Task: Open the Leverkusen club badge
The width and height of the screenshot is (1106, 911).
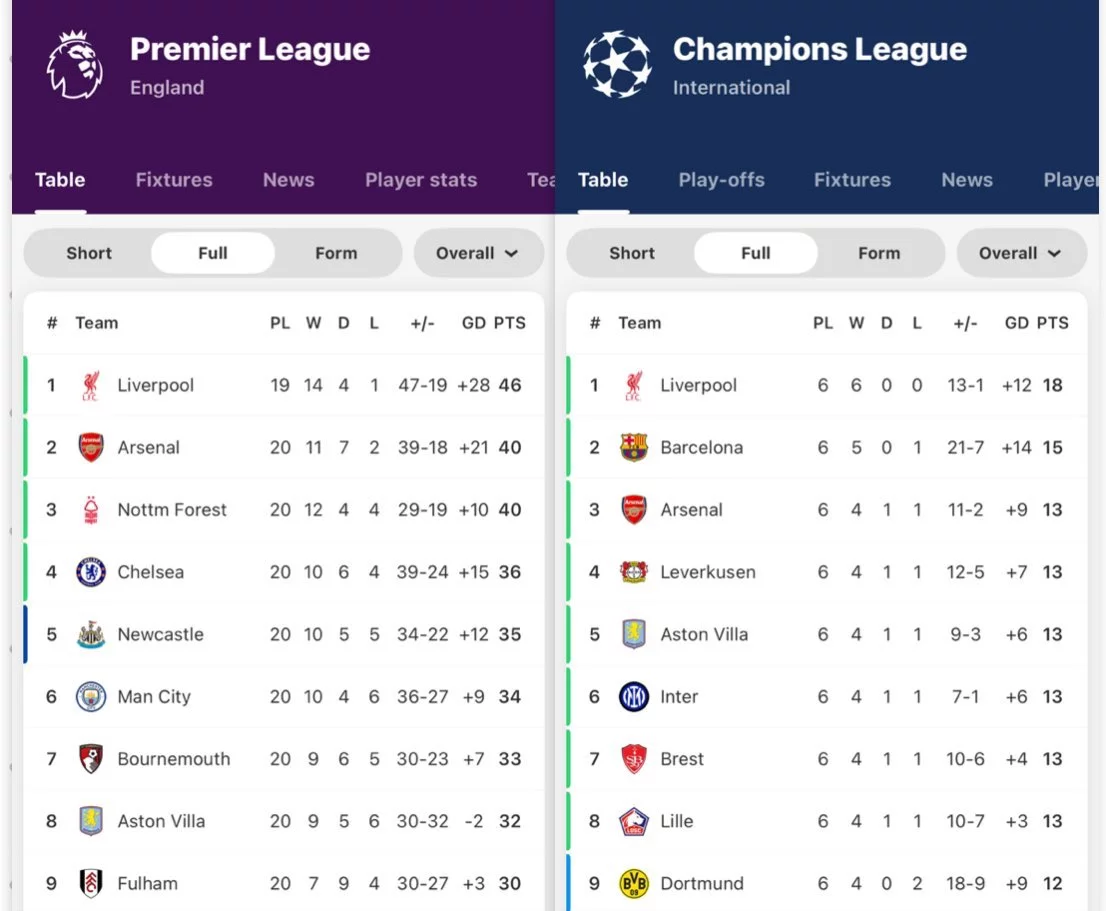Action: coord(633,572)
